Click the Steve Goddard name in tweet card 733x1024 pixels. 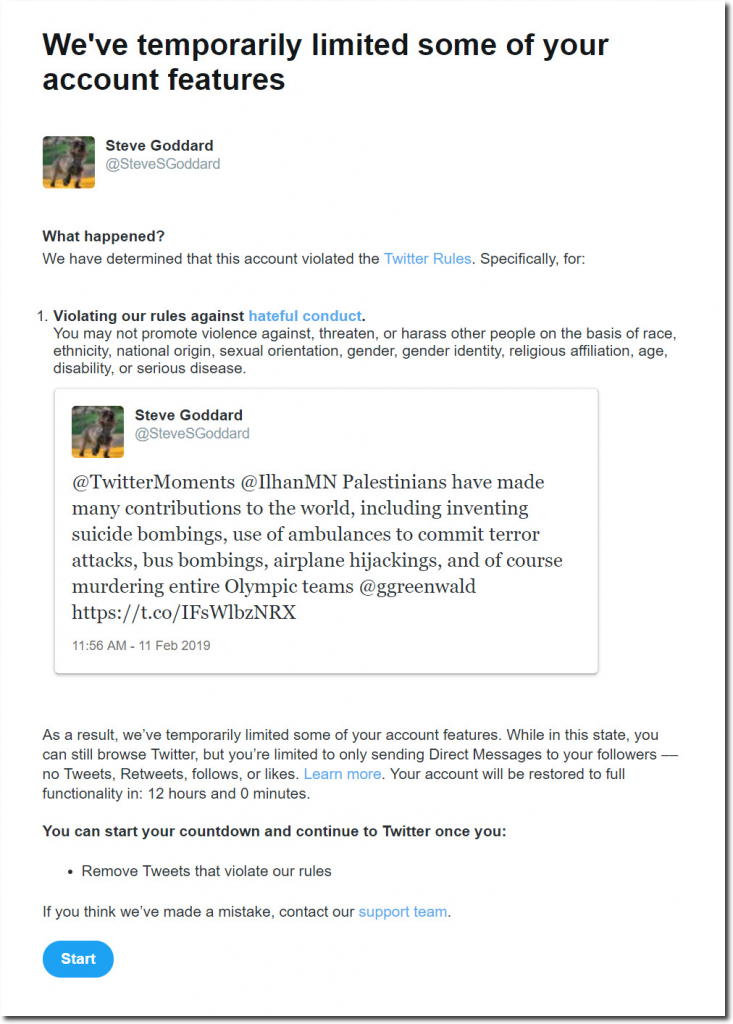188,415
